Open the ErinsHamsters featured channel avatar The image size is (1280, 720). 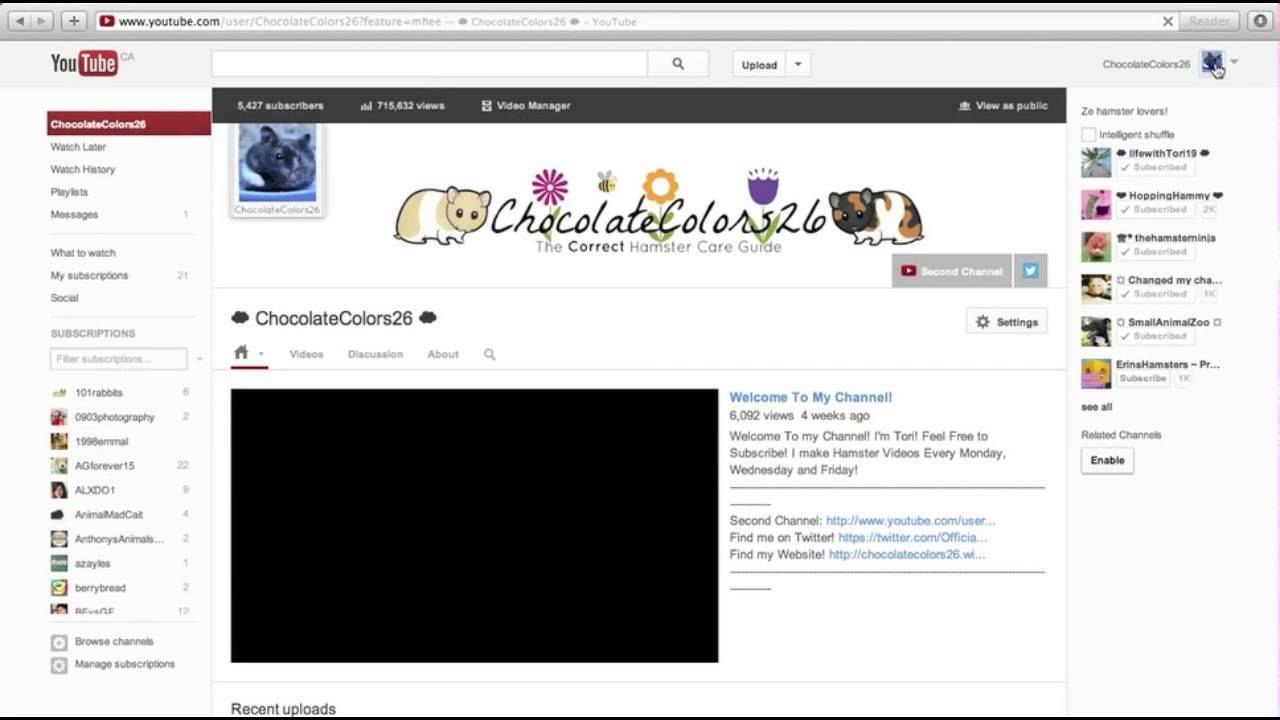pos(1096,373)
